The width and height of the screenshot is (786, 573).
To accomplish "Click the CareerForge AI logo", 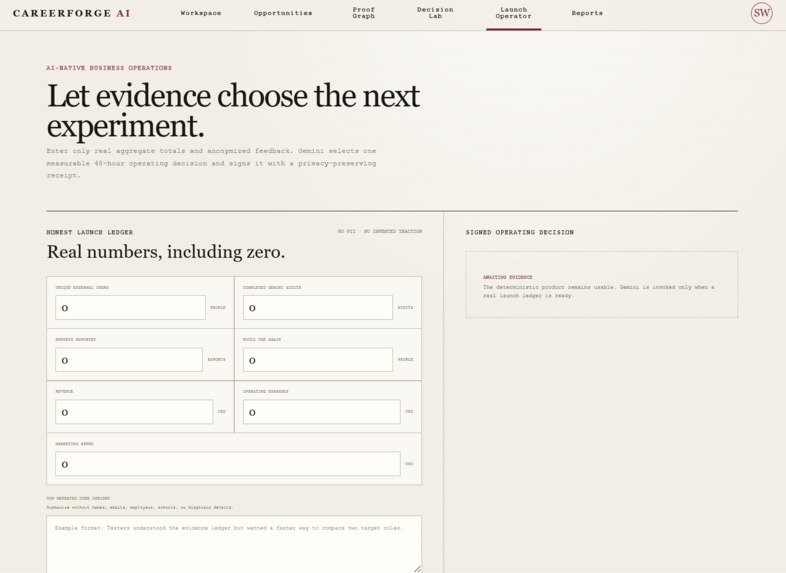I will point(72,13).
